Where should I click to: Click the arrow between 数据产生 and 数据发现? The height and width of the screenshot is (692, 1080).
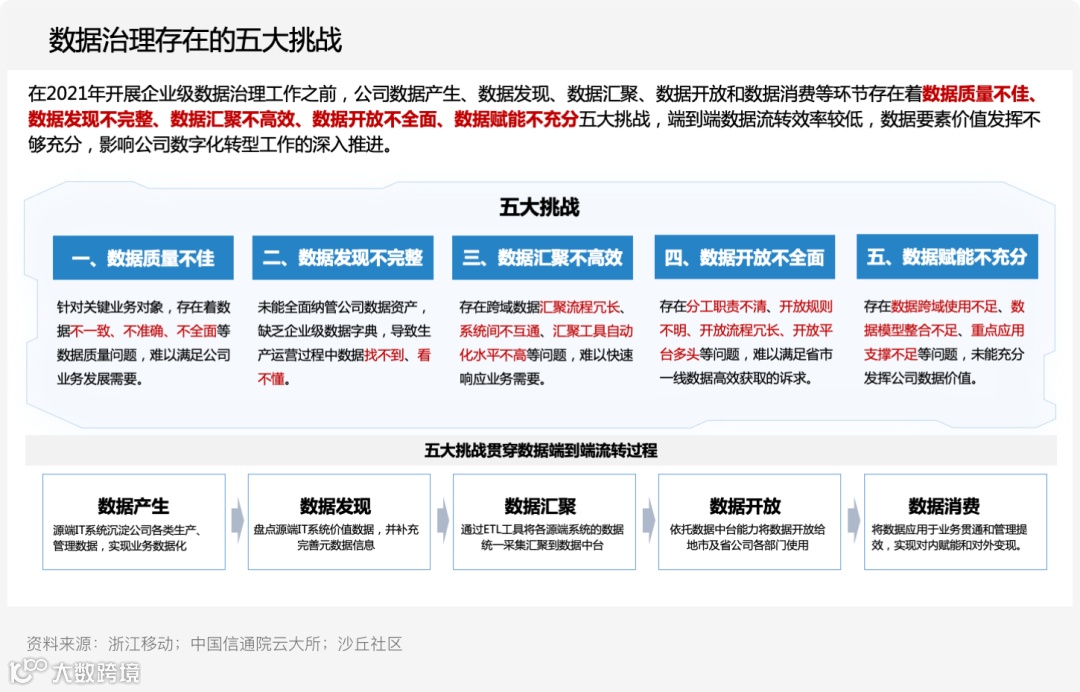237,520
